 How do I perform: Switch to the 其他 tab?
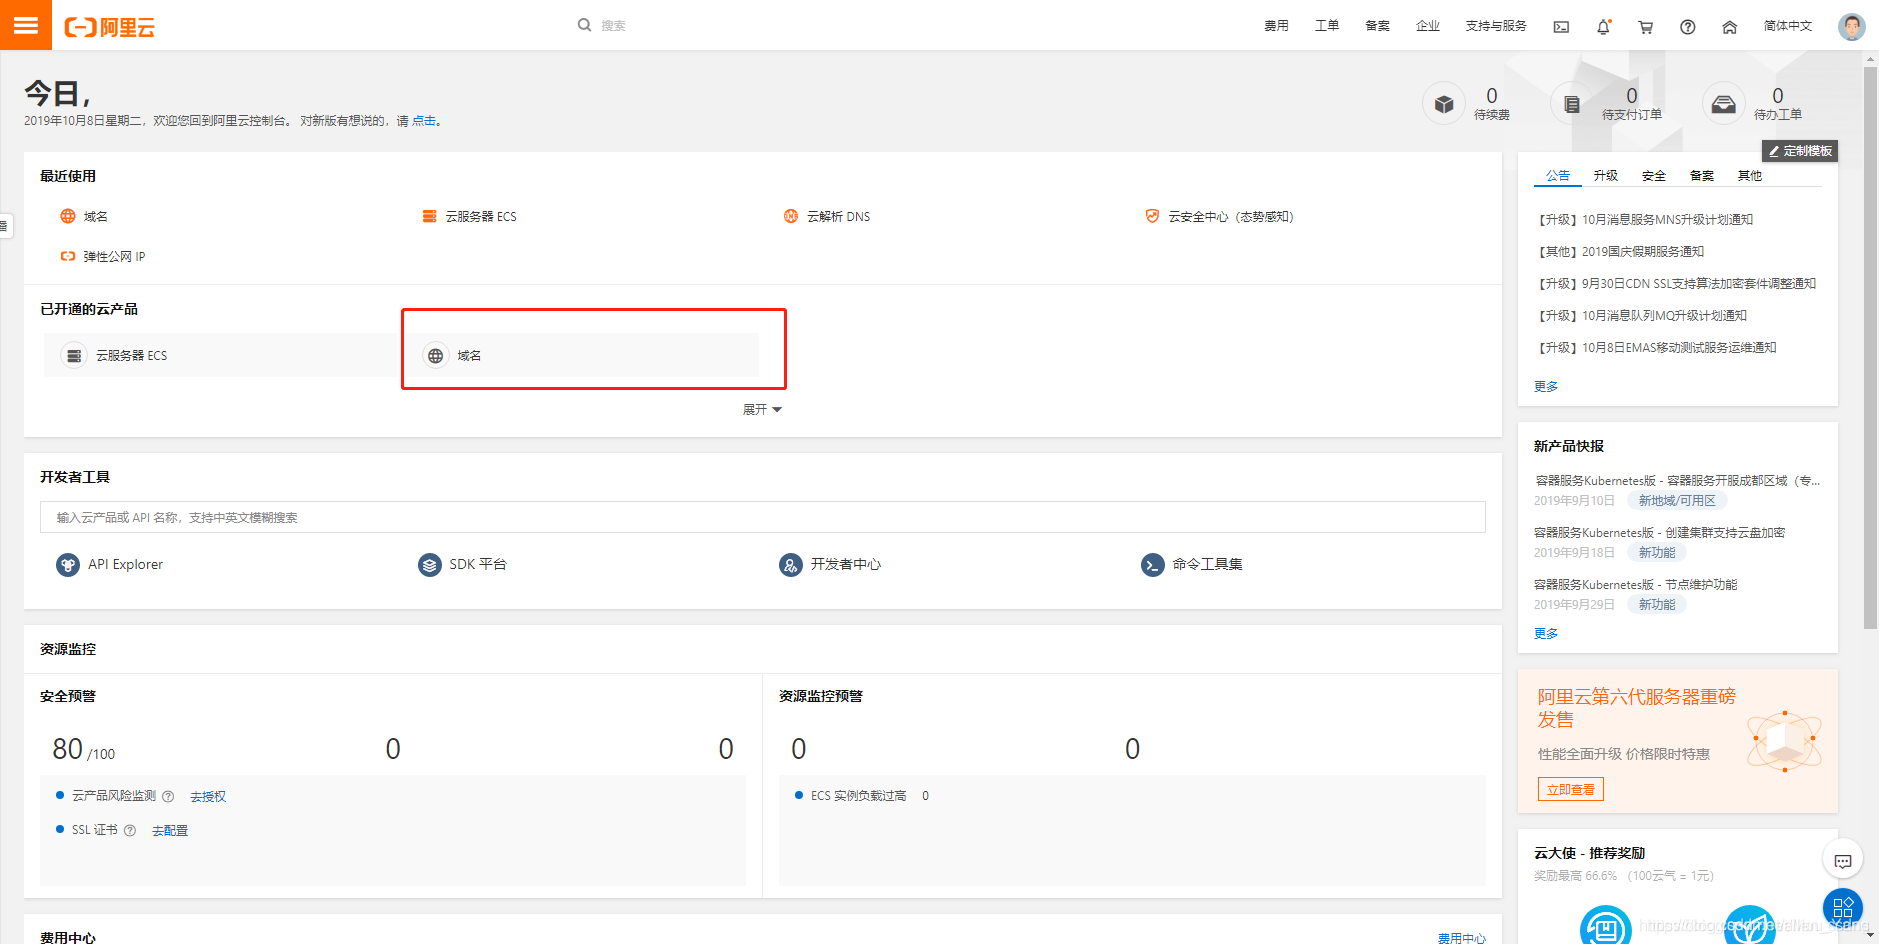pos(1750,175)
